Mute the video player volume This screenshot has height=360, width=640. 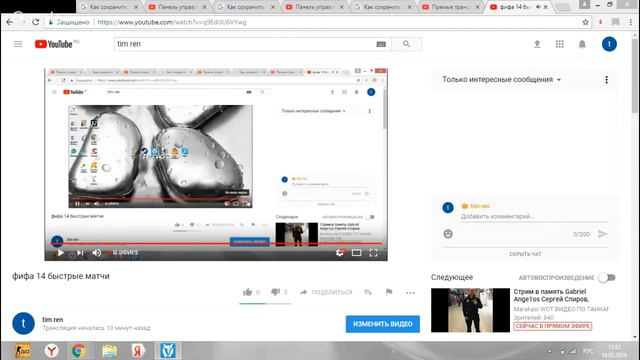click(97, 253)
